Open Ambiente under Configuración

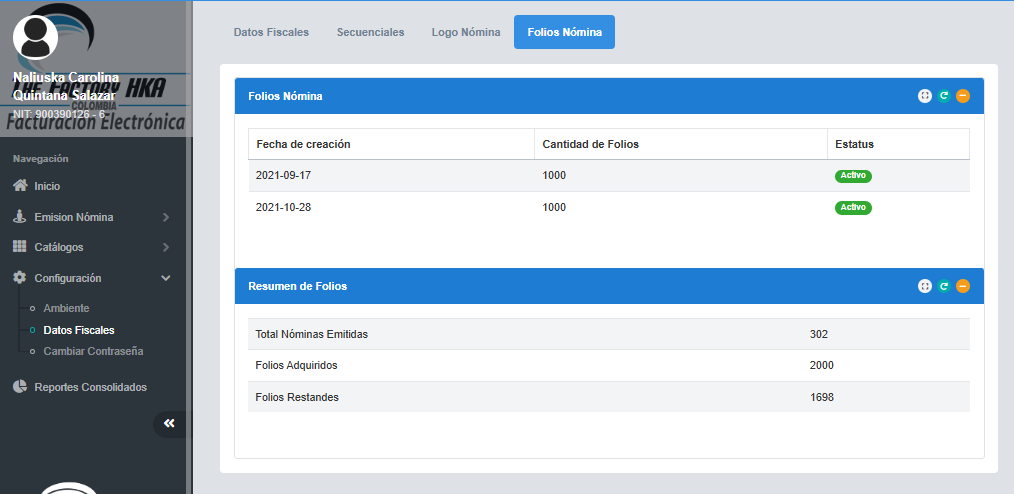tap(66, 308)
